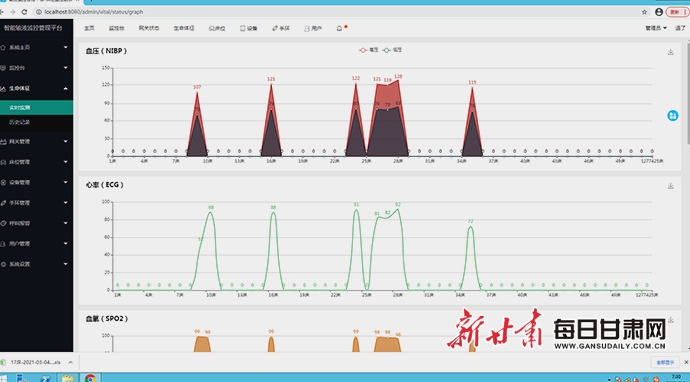Open the 管理员 account dropdown
This screenshot has height=382, width=690.
click(656, 28)
